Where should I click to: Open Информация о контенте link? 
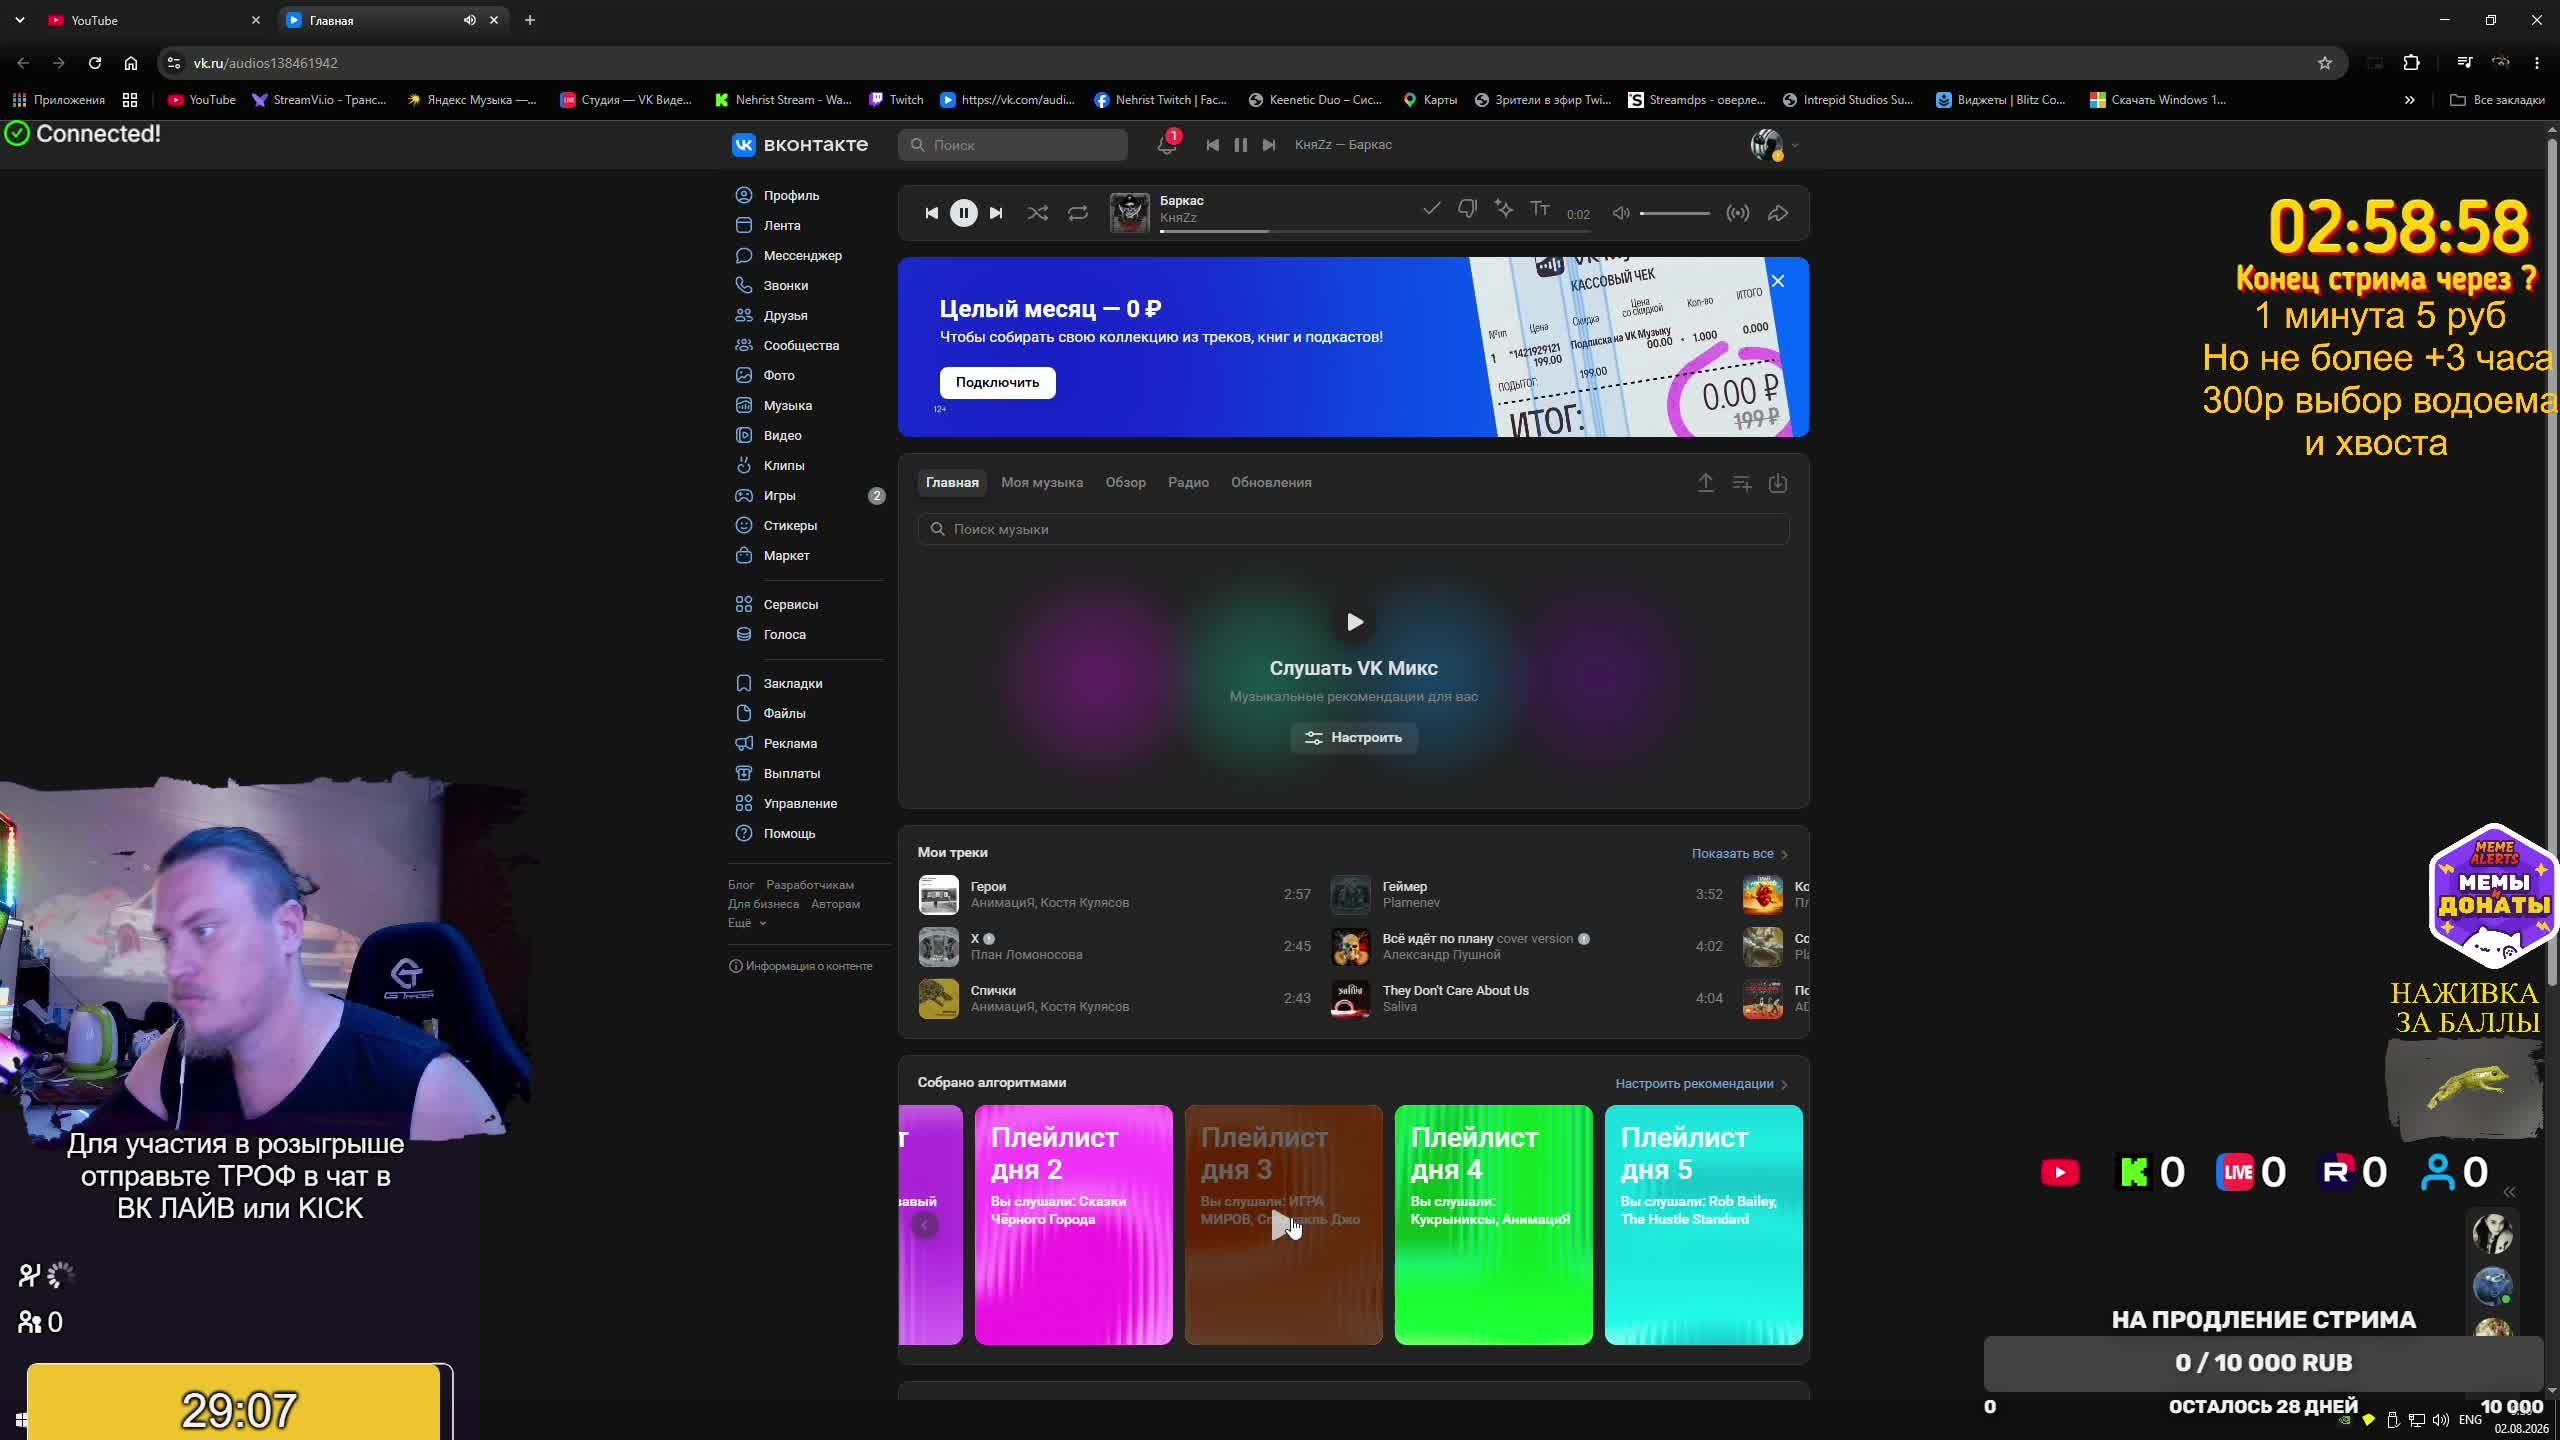(801, 966)
